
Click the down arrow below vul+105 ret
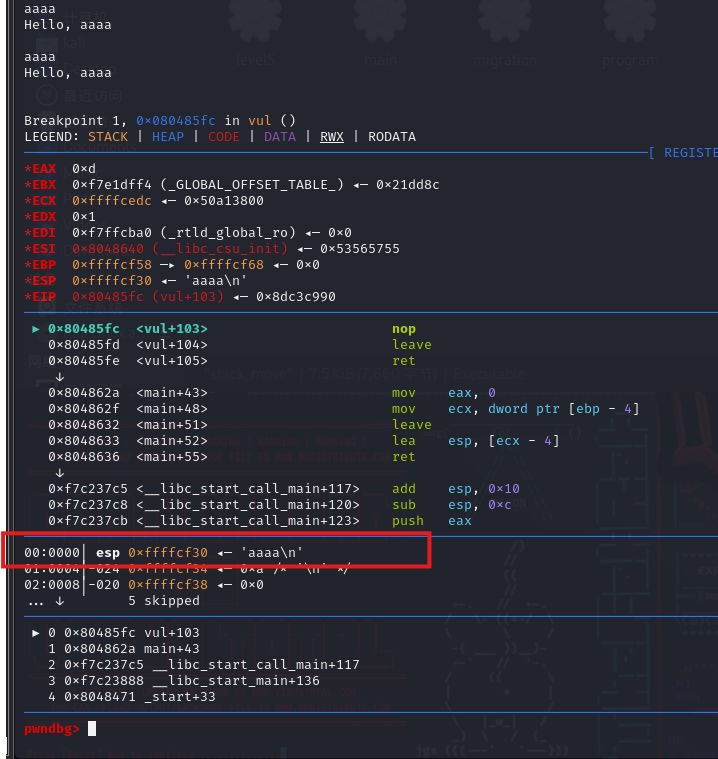(60, 377)
